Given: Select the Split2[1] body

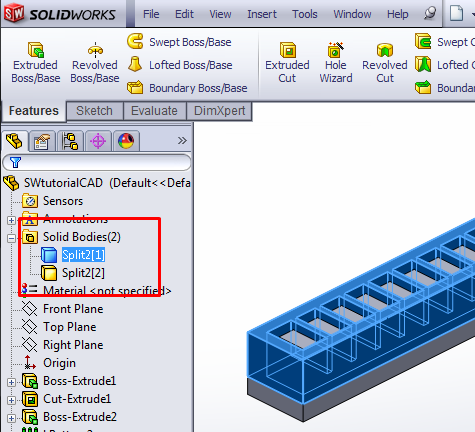Looking at the screenshot, I should coord(83,255).
